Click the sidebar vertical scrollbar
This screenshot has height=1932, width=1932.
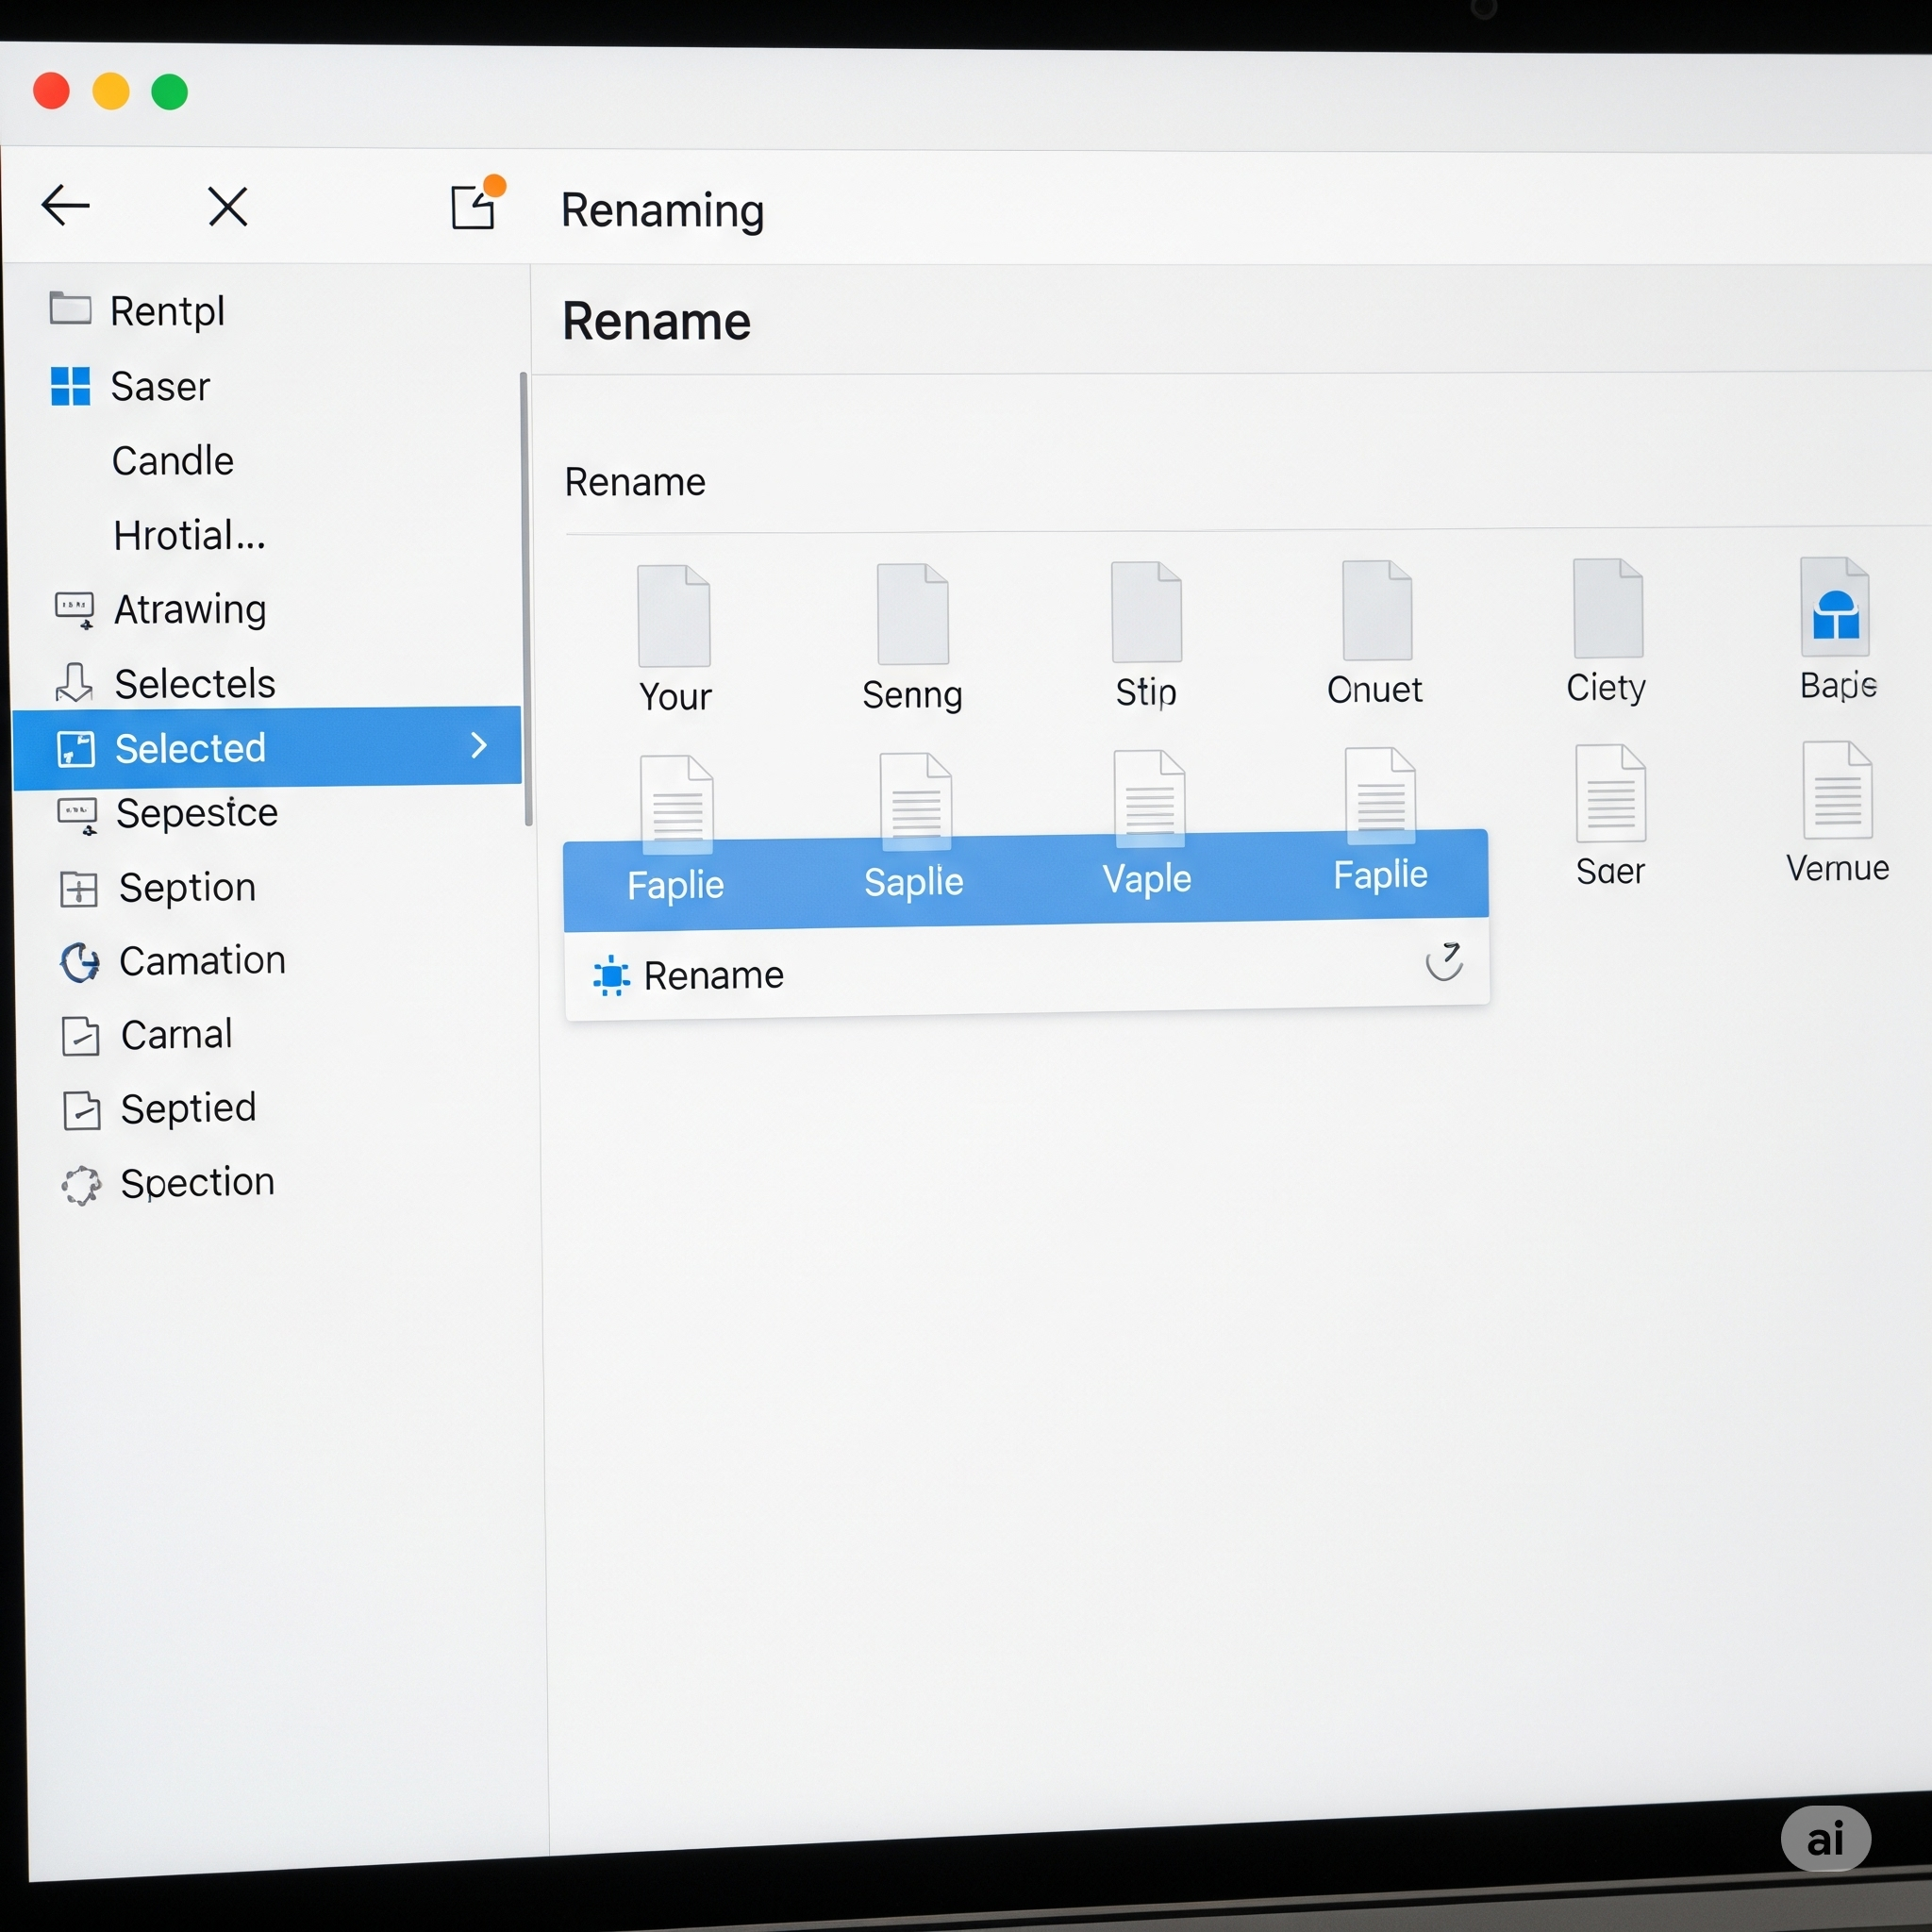525,598
